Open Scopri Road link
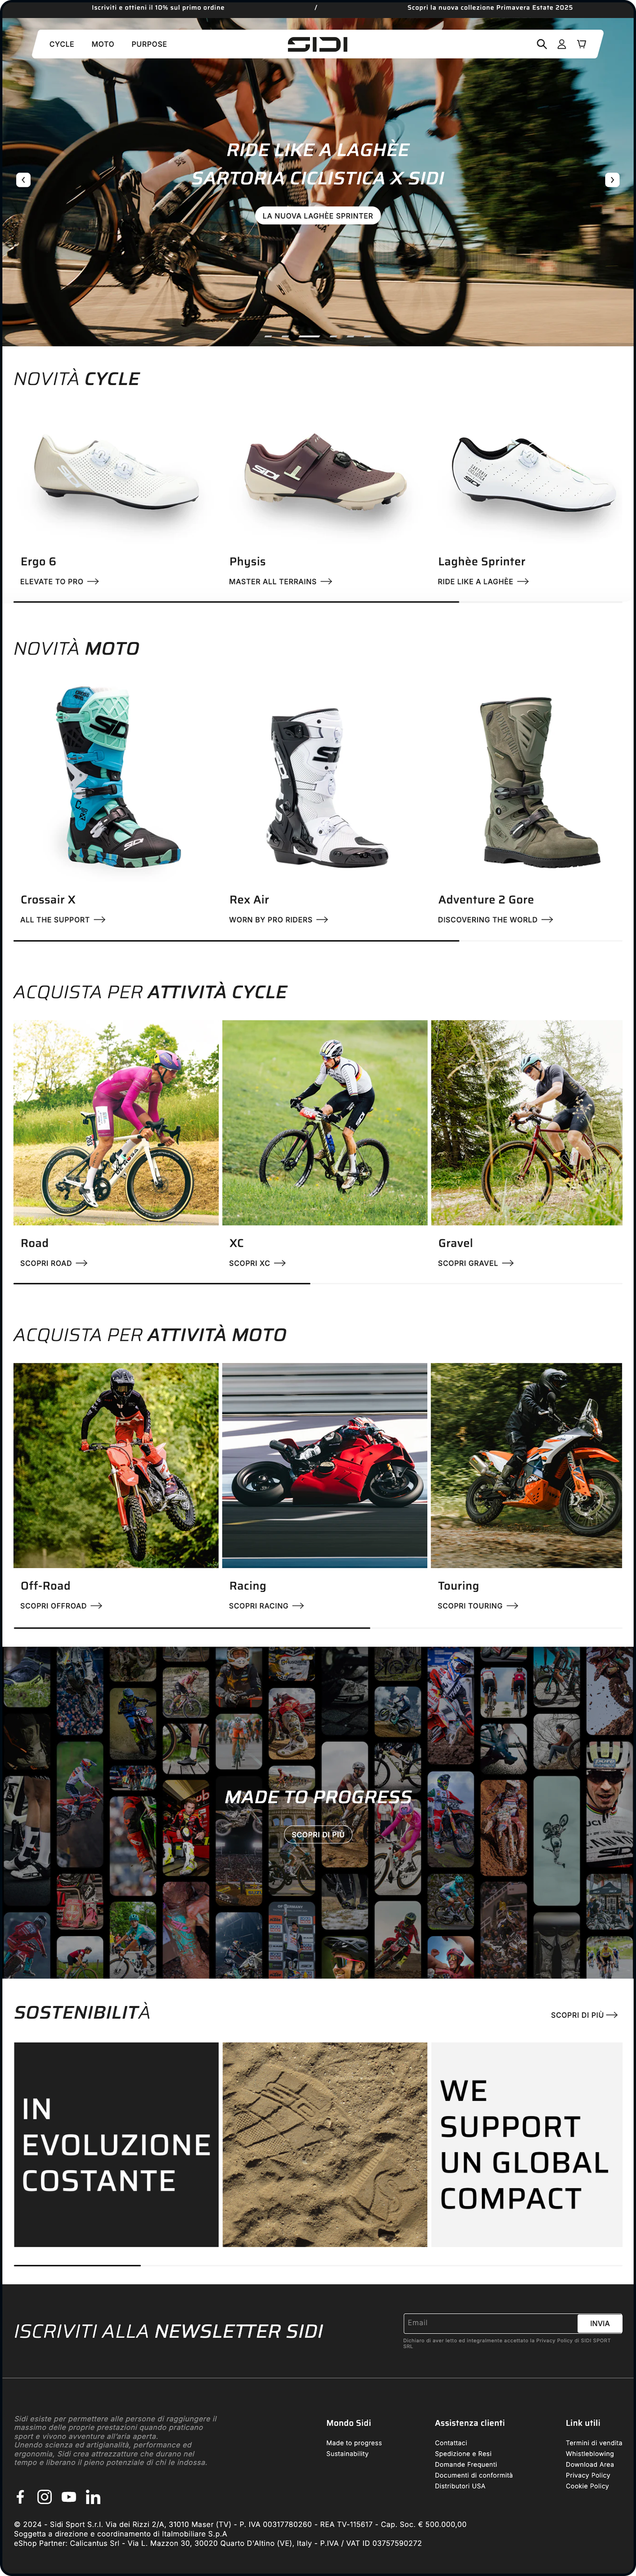This screenshot has height=2576, width=636. 54,1263
